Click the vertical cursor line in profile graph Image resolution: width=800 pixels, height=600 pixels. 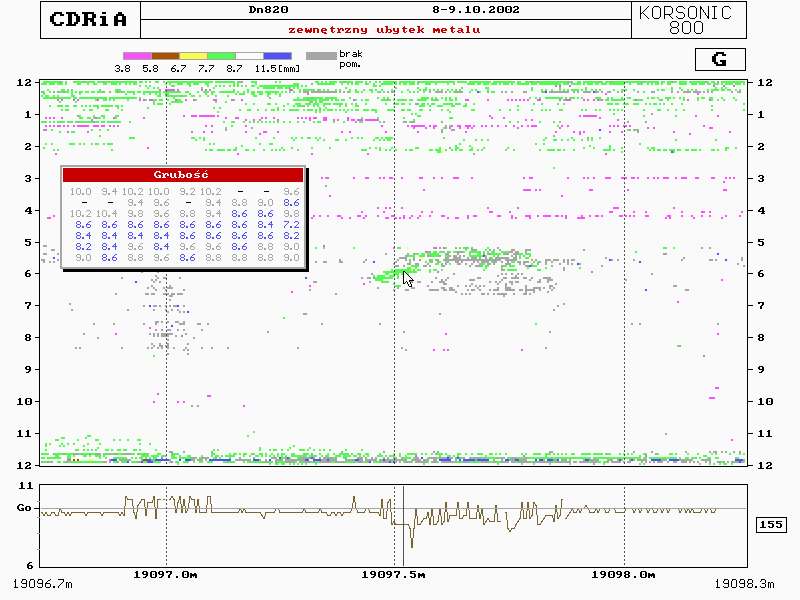(404, 526)
